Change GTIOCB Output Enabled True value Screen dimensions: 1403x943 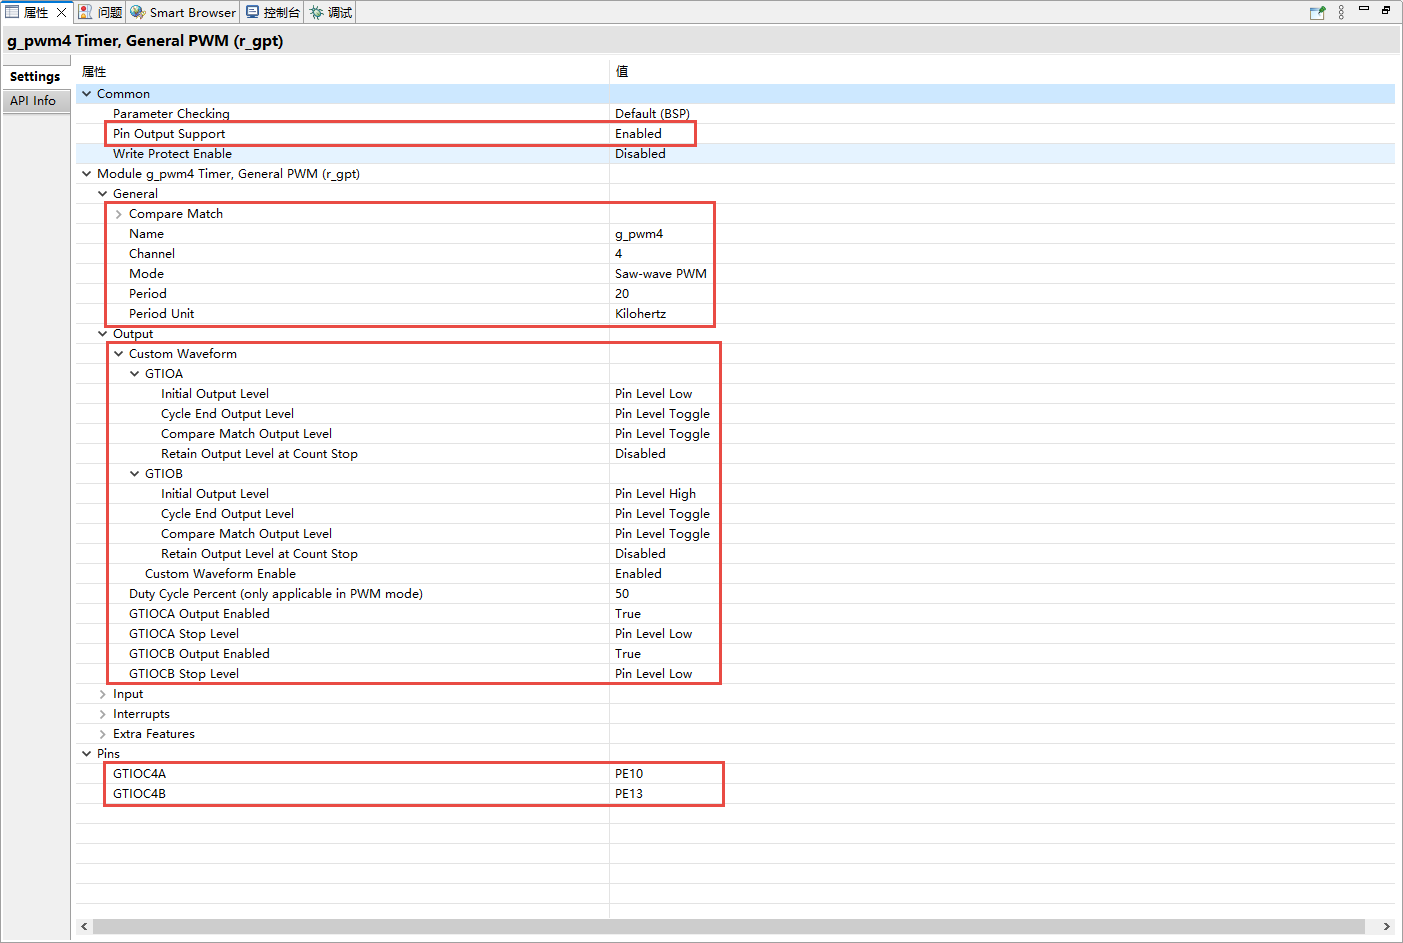[628, 654]
